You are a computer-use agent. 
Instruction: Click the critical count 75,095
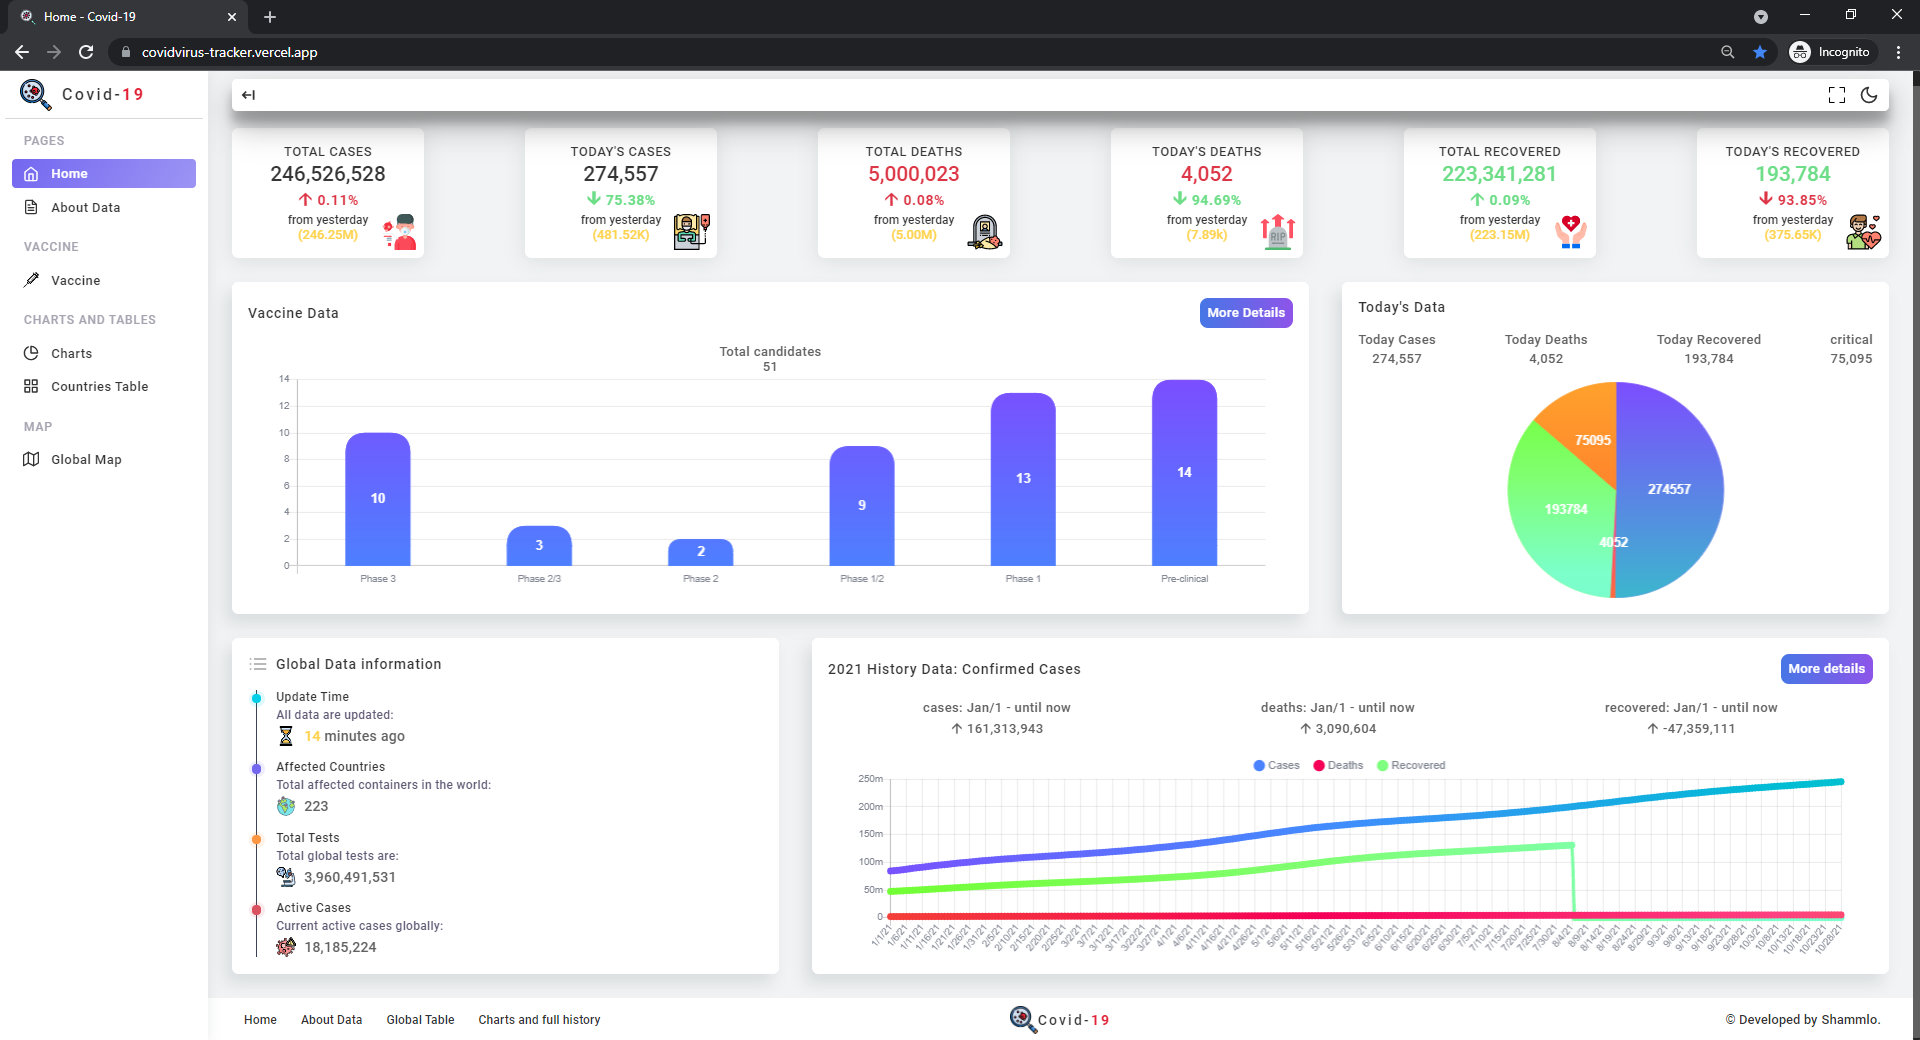1851,359
